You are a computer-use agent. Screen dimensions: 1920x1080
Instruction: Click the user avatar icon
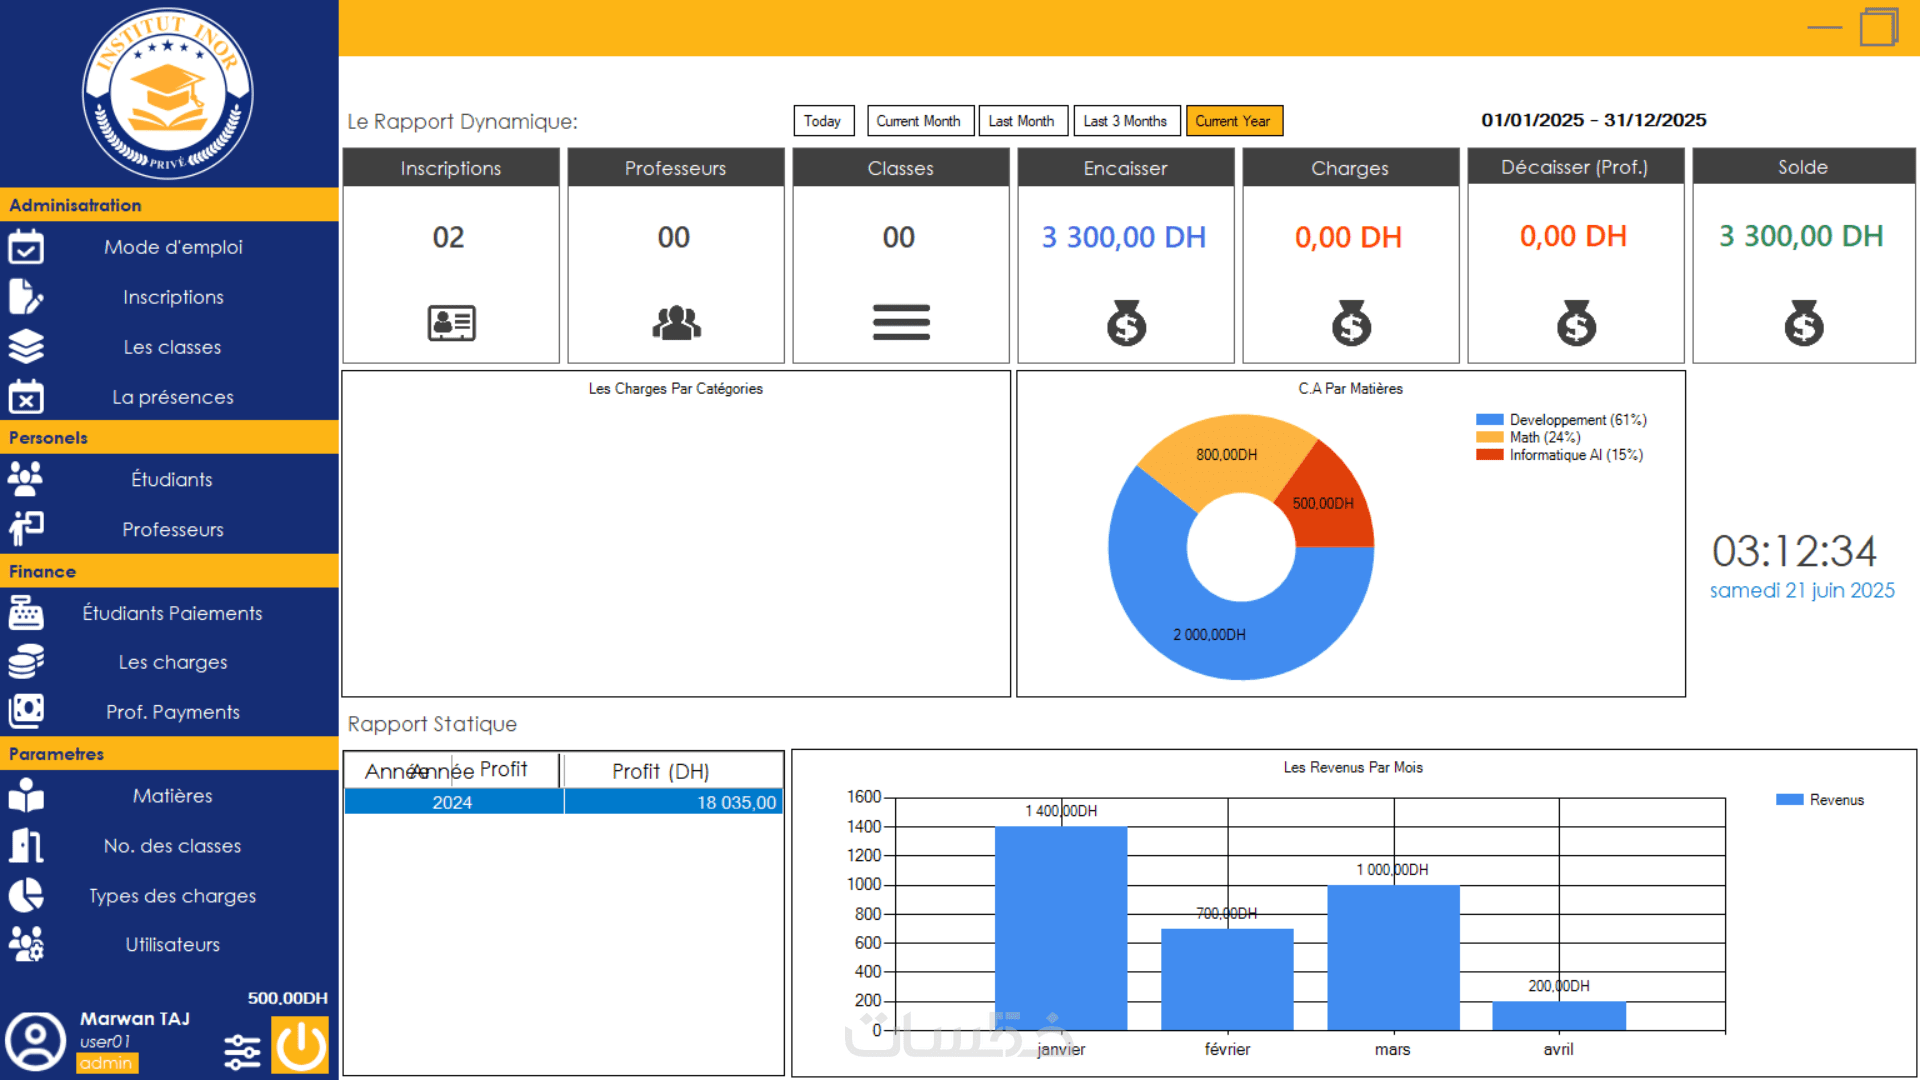[x=36, y=1042]
